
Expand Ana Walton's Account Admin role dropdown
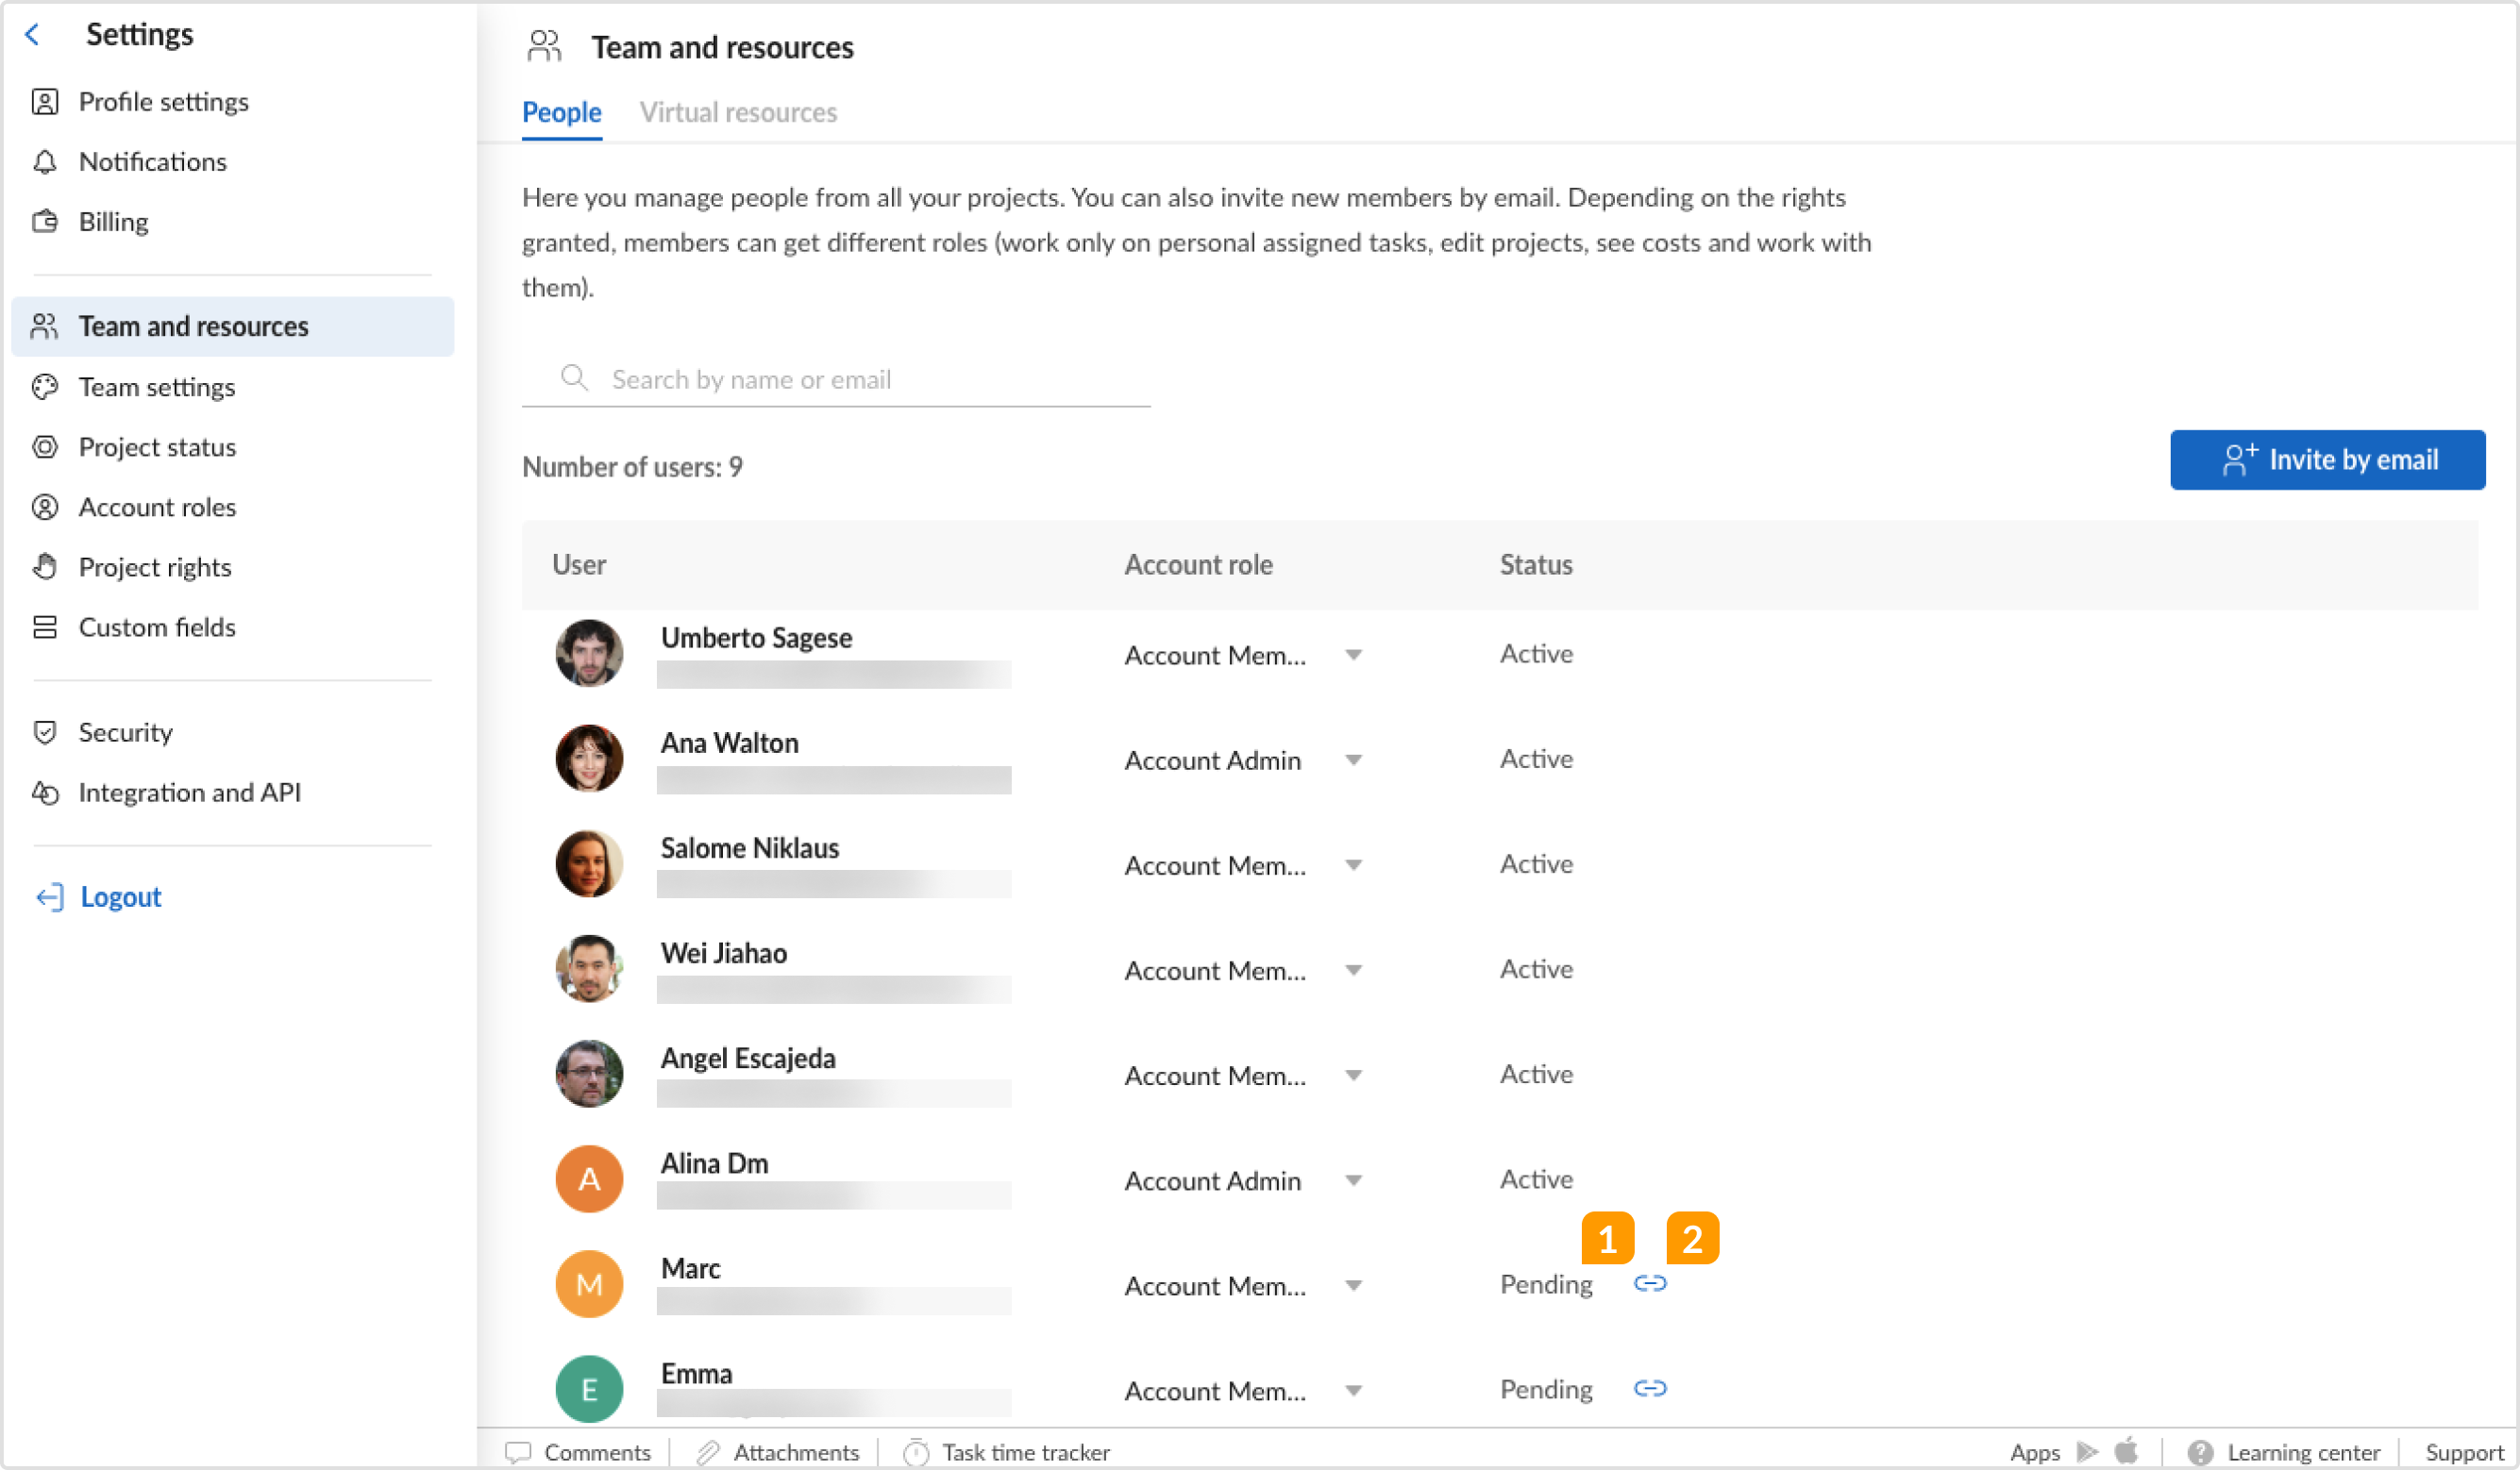click(1354, 760)
